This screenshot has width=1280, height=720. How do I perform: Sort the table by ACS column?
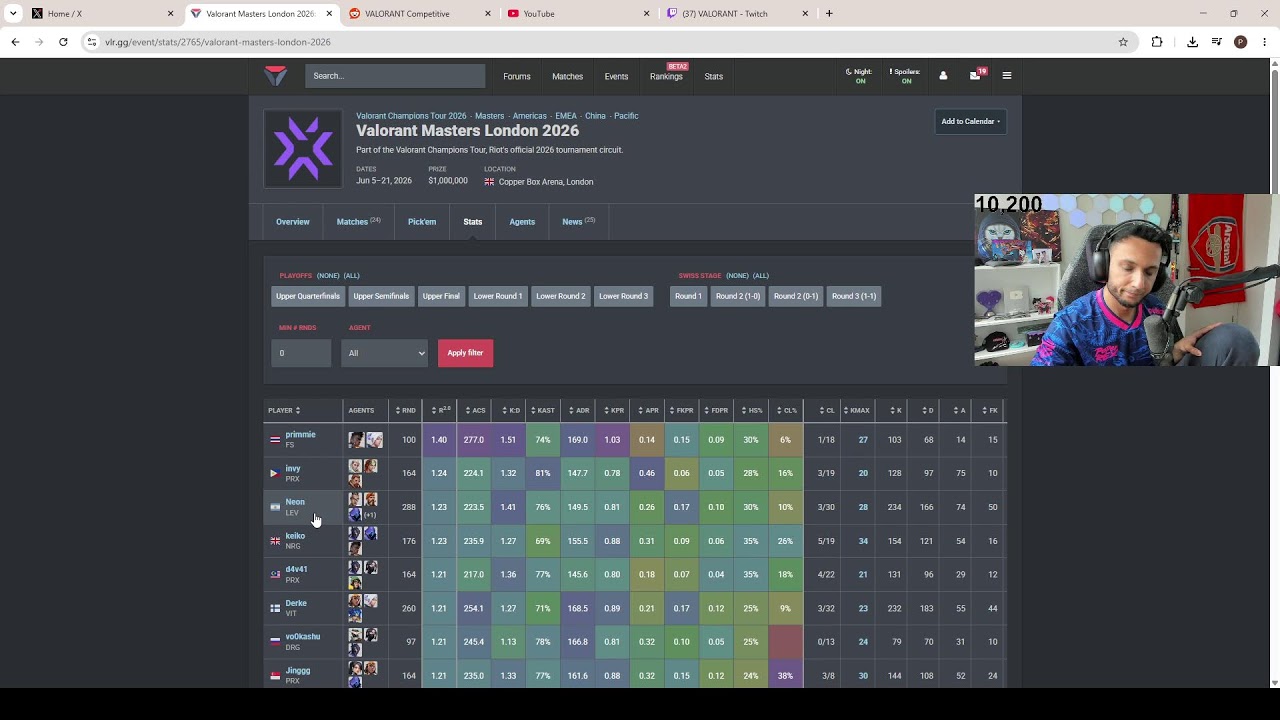point(473,410)
